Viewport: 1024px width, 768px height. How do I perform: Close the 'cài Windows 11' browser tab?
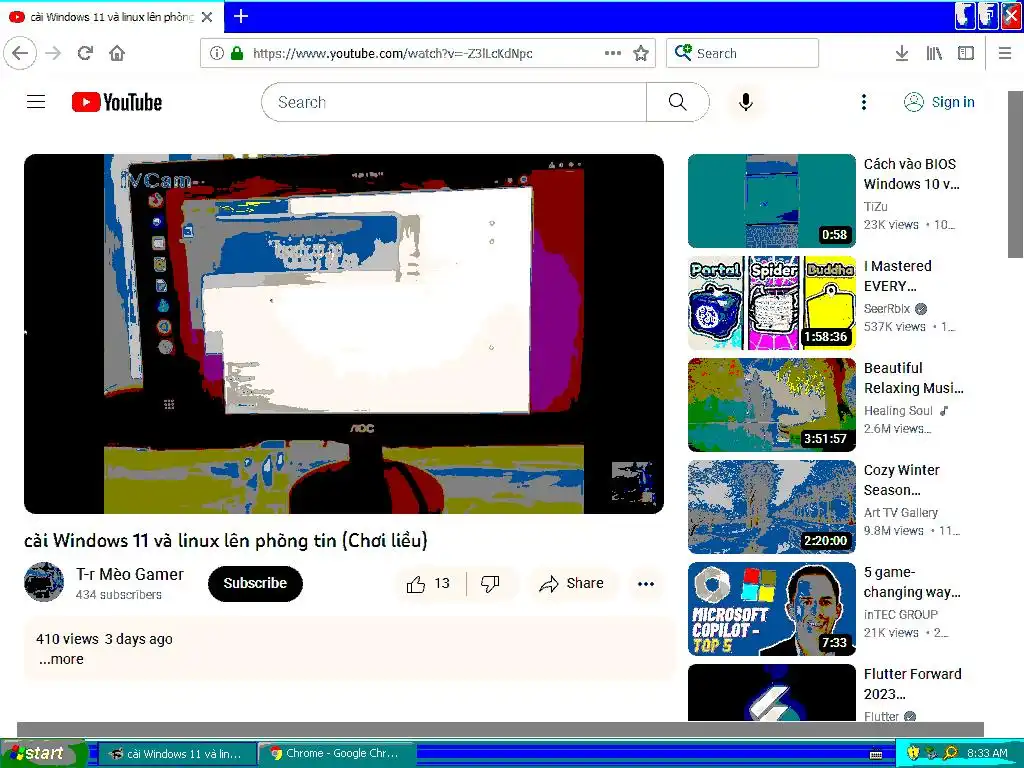(x=207, y=17)
